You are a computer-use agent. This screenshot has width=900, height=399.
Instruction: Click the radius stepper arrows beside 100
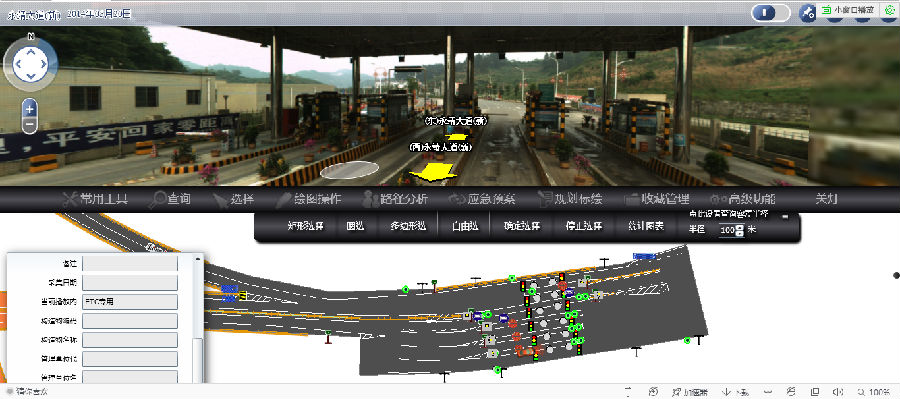739,230
